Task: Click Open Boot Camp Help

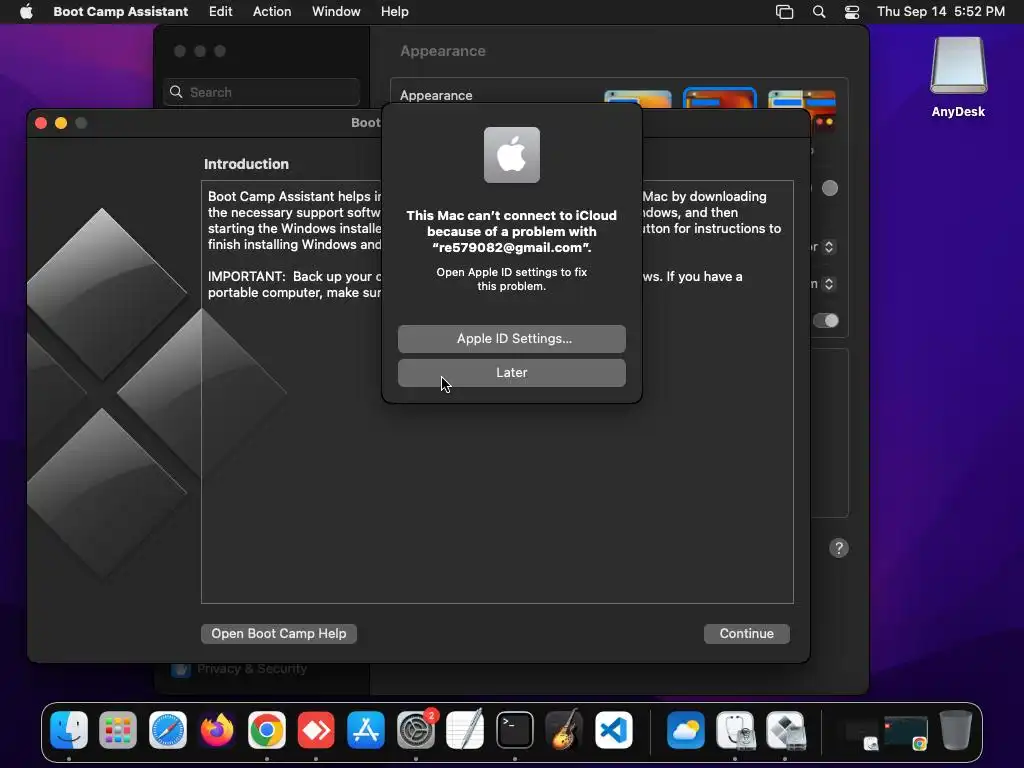Action: point(279,633)
